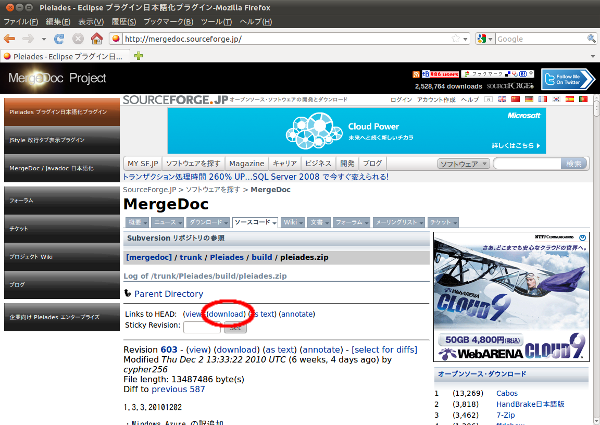Click the Revision 603 number link
600x425 pixels.
click(x=169, y=350)
